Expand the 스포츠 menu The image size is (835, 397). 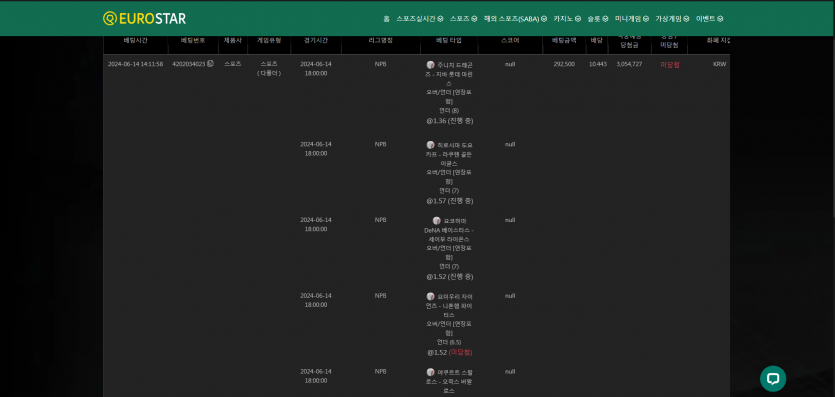463,19
